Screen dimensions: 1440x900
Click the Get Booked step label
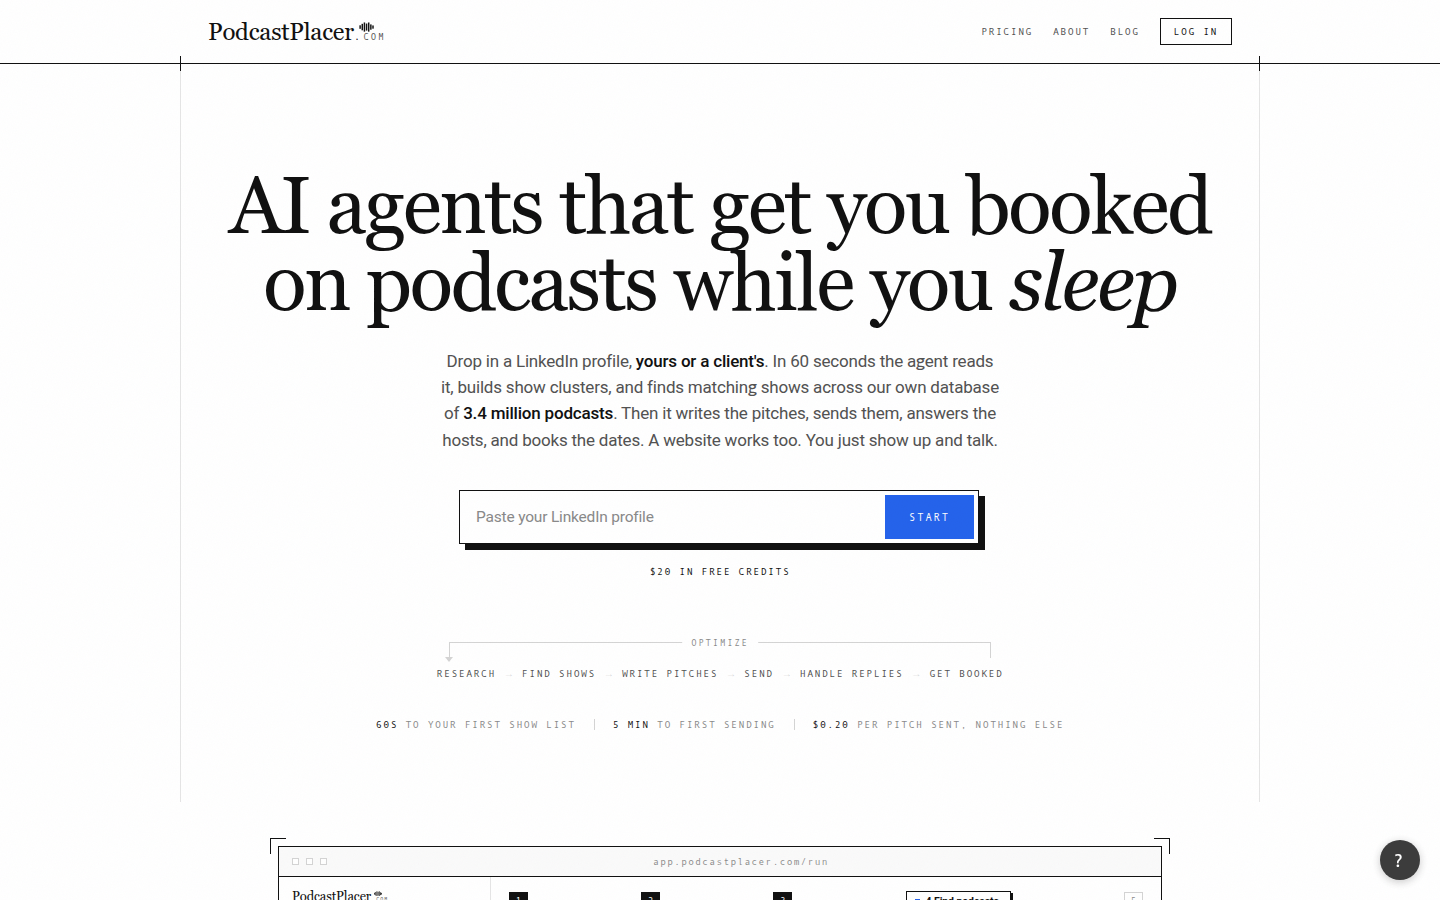coord(966,674)
